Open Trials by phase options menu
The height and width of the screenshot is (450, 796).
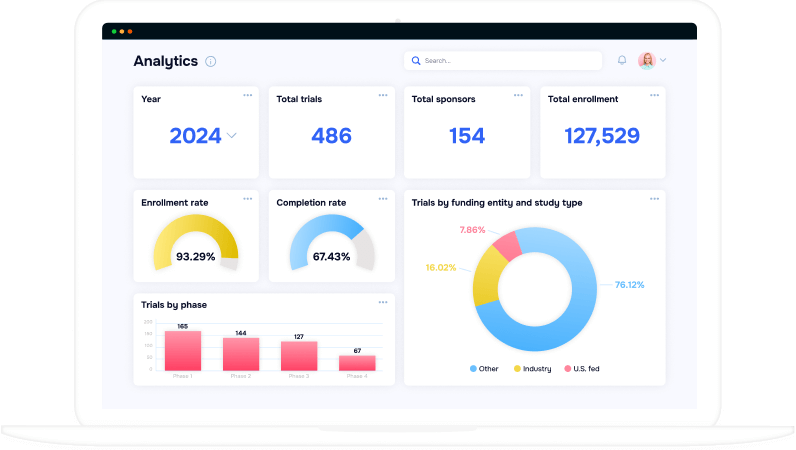click(383, 301)
